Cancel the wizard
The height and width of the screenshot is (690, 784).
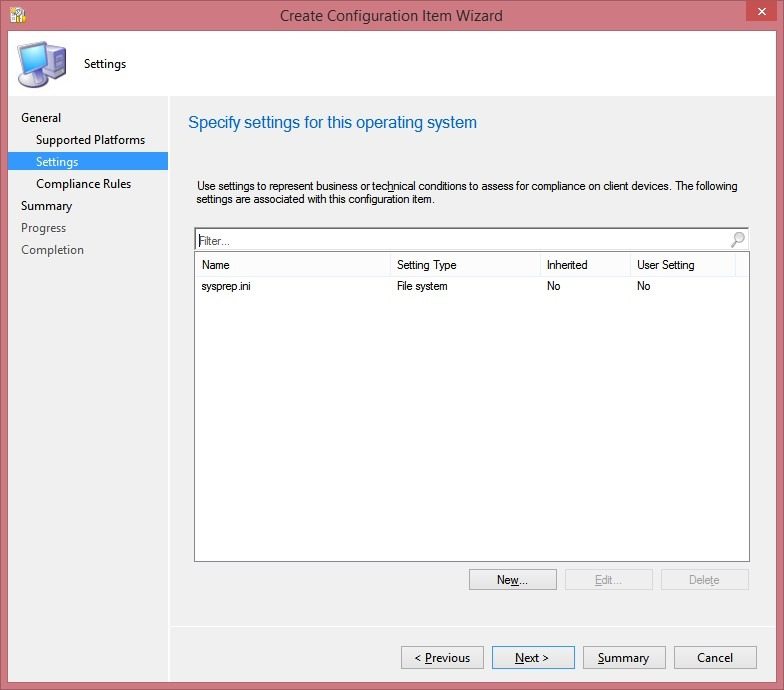pos(715,658)
